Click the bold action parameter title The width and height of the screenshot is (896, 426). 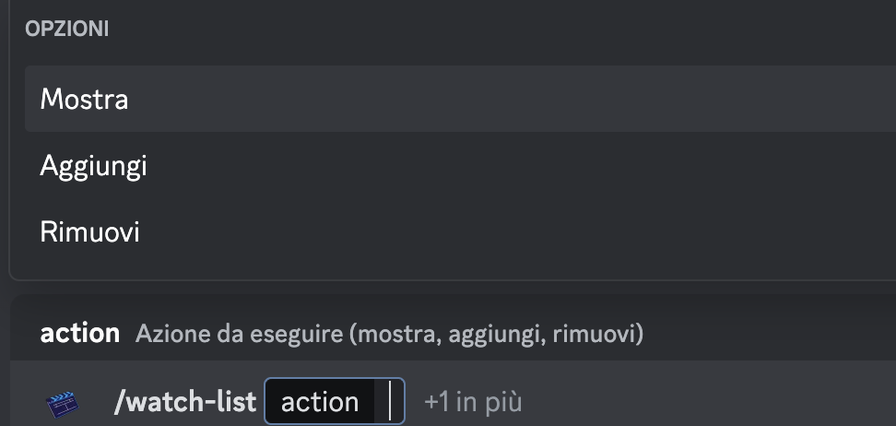(x=80, y=333)
